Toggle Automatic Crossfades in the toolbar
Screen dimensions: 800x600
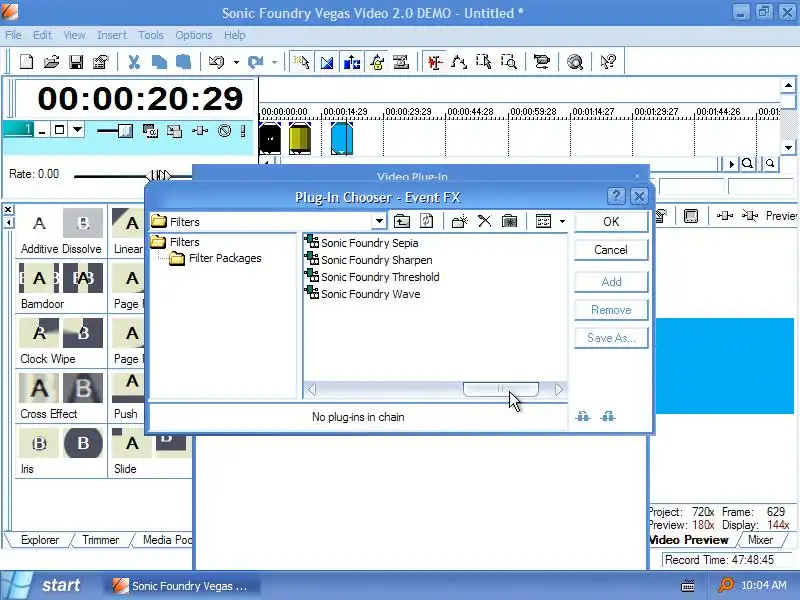(x=327, y=62)
